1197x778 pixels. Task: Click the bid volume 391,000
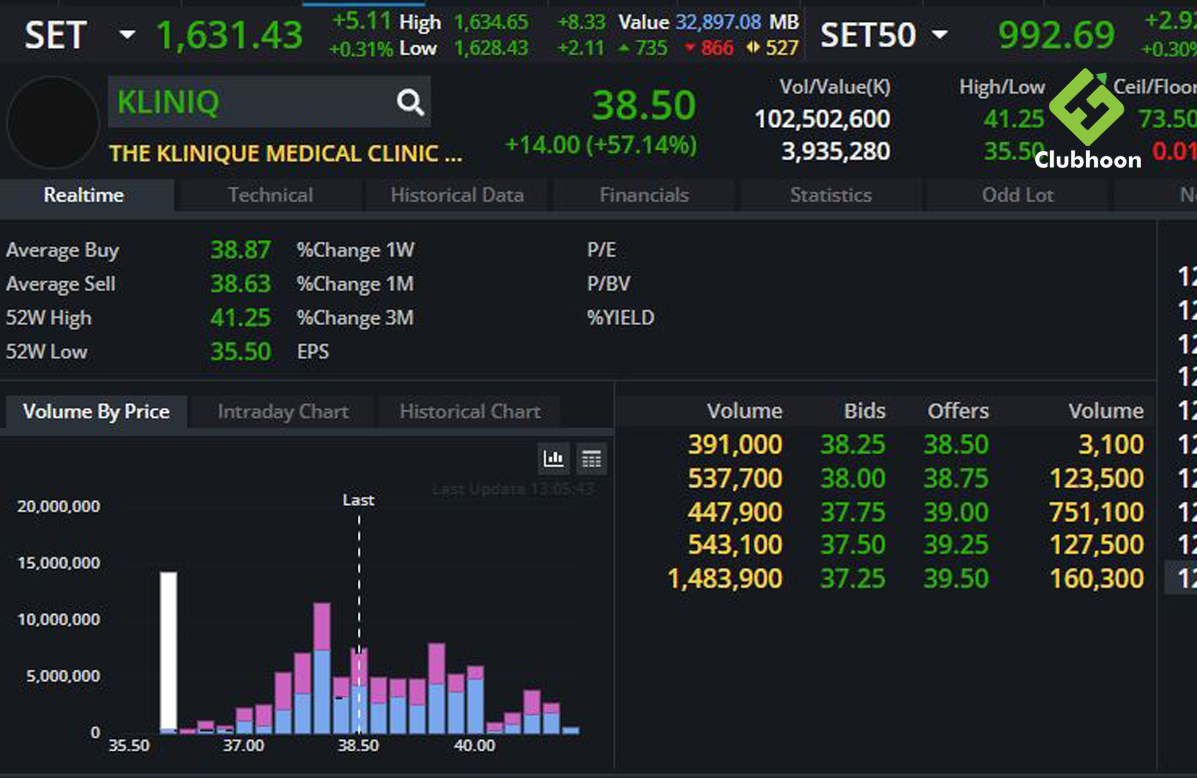[x=734, y=444]
